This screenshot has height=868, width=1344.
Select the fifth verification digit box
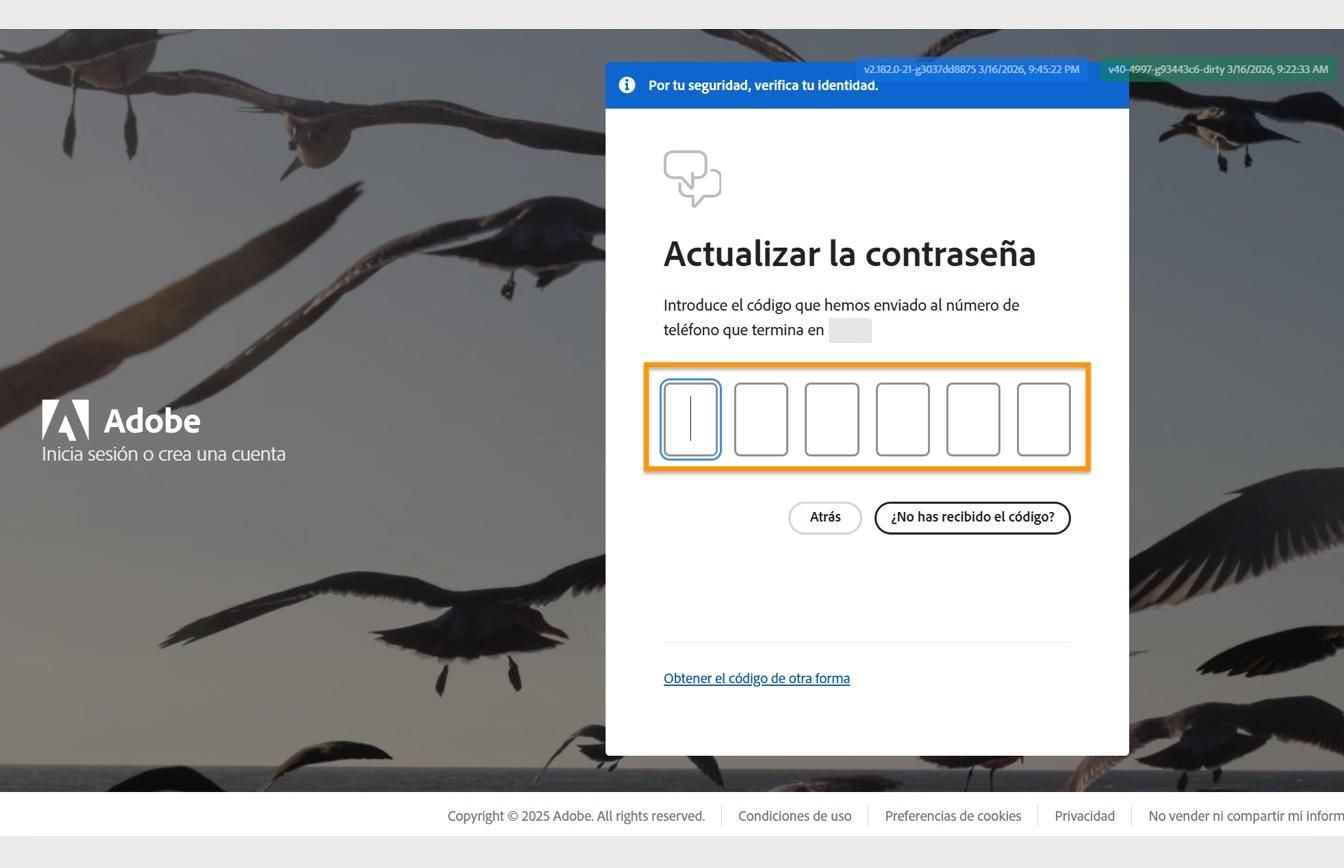coord(973,419)
